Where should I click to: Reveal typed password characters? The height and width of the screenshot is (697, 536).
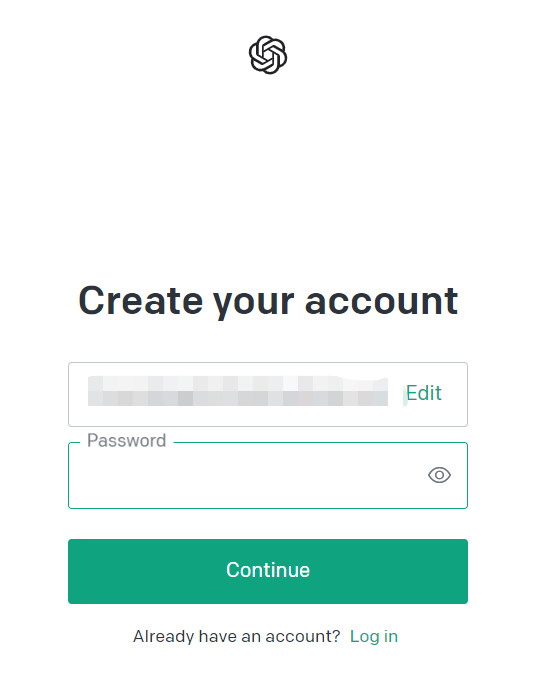[x=439, y=475]
